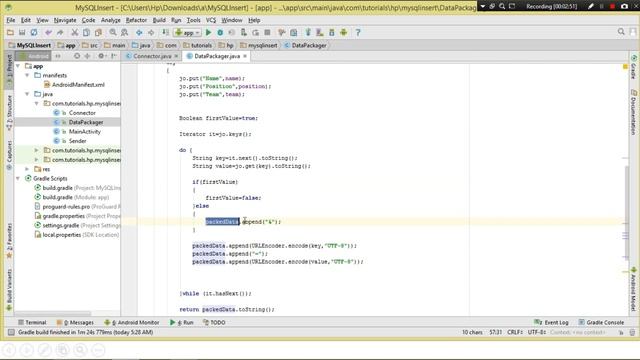Screen dimensions: 640x360
Task: Open the app run configuration dropdown
Action: 187,32
